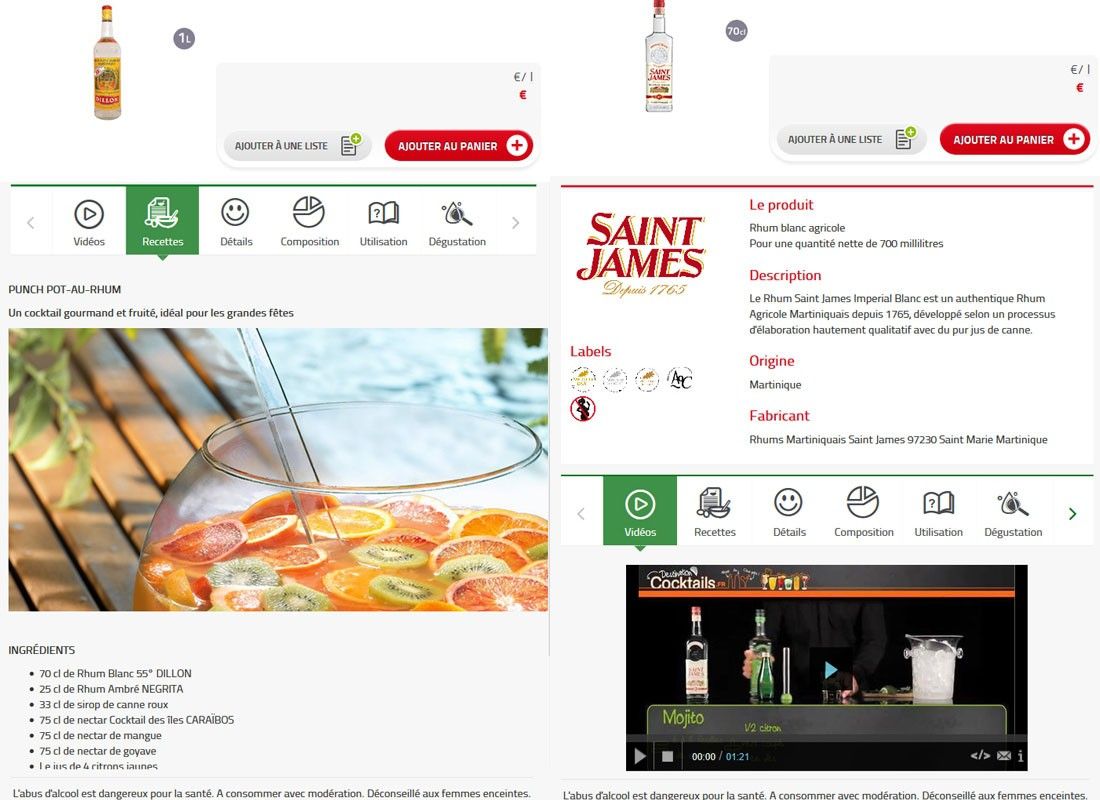Open Recettes tab in Saint James panel
This screenshot has height=800, width=1100.
tap(714, 511)
